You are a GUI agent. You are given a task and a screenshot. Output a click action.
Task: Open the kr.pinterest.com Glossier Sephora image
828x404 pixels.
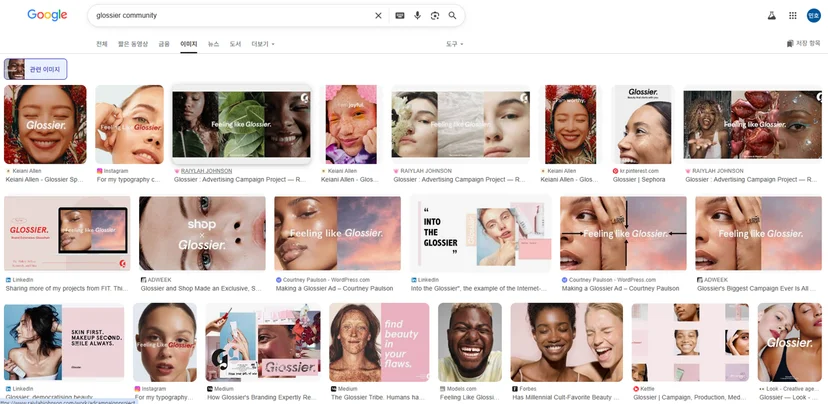point(643,125)
